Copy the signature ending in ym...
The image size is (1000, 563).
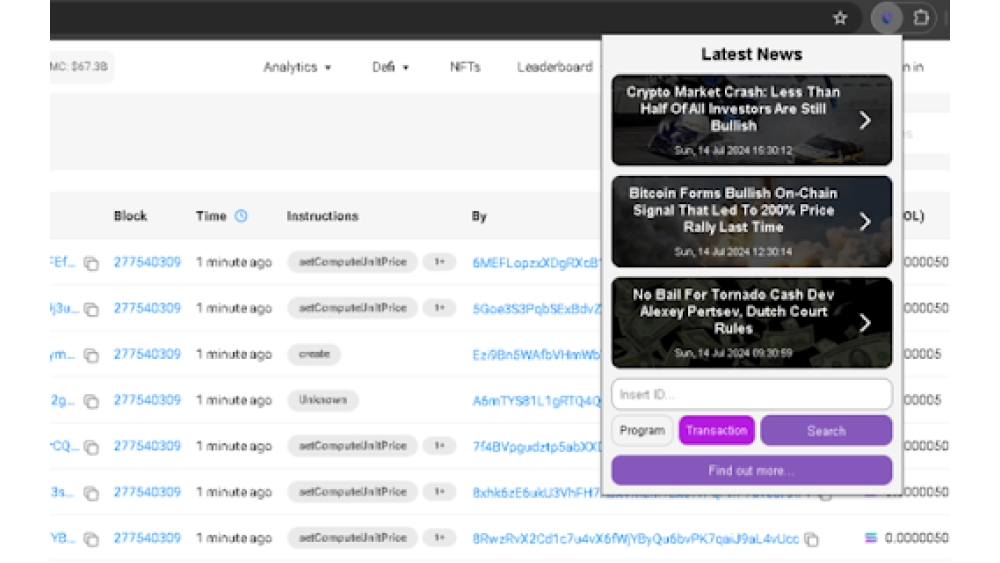coord(91,355)
